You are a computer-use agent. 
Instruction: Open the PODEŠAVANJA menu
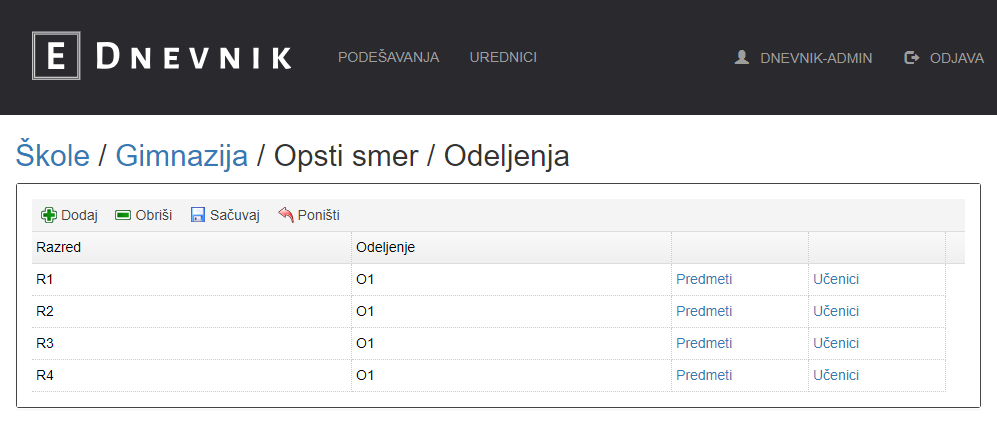(x=388, y=57)
